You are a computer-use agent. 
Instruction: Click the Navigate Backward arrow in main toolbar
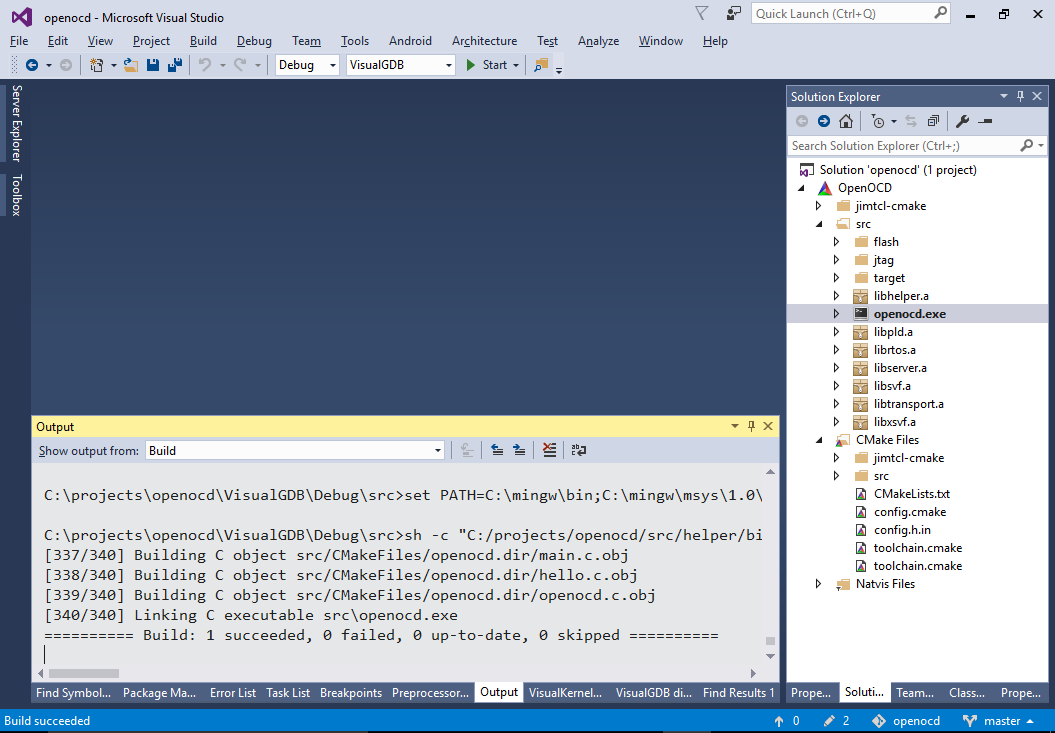click(32, 65)
